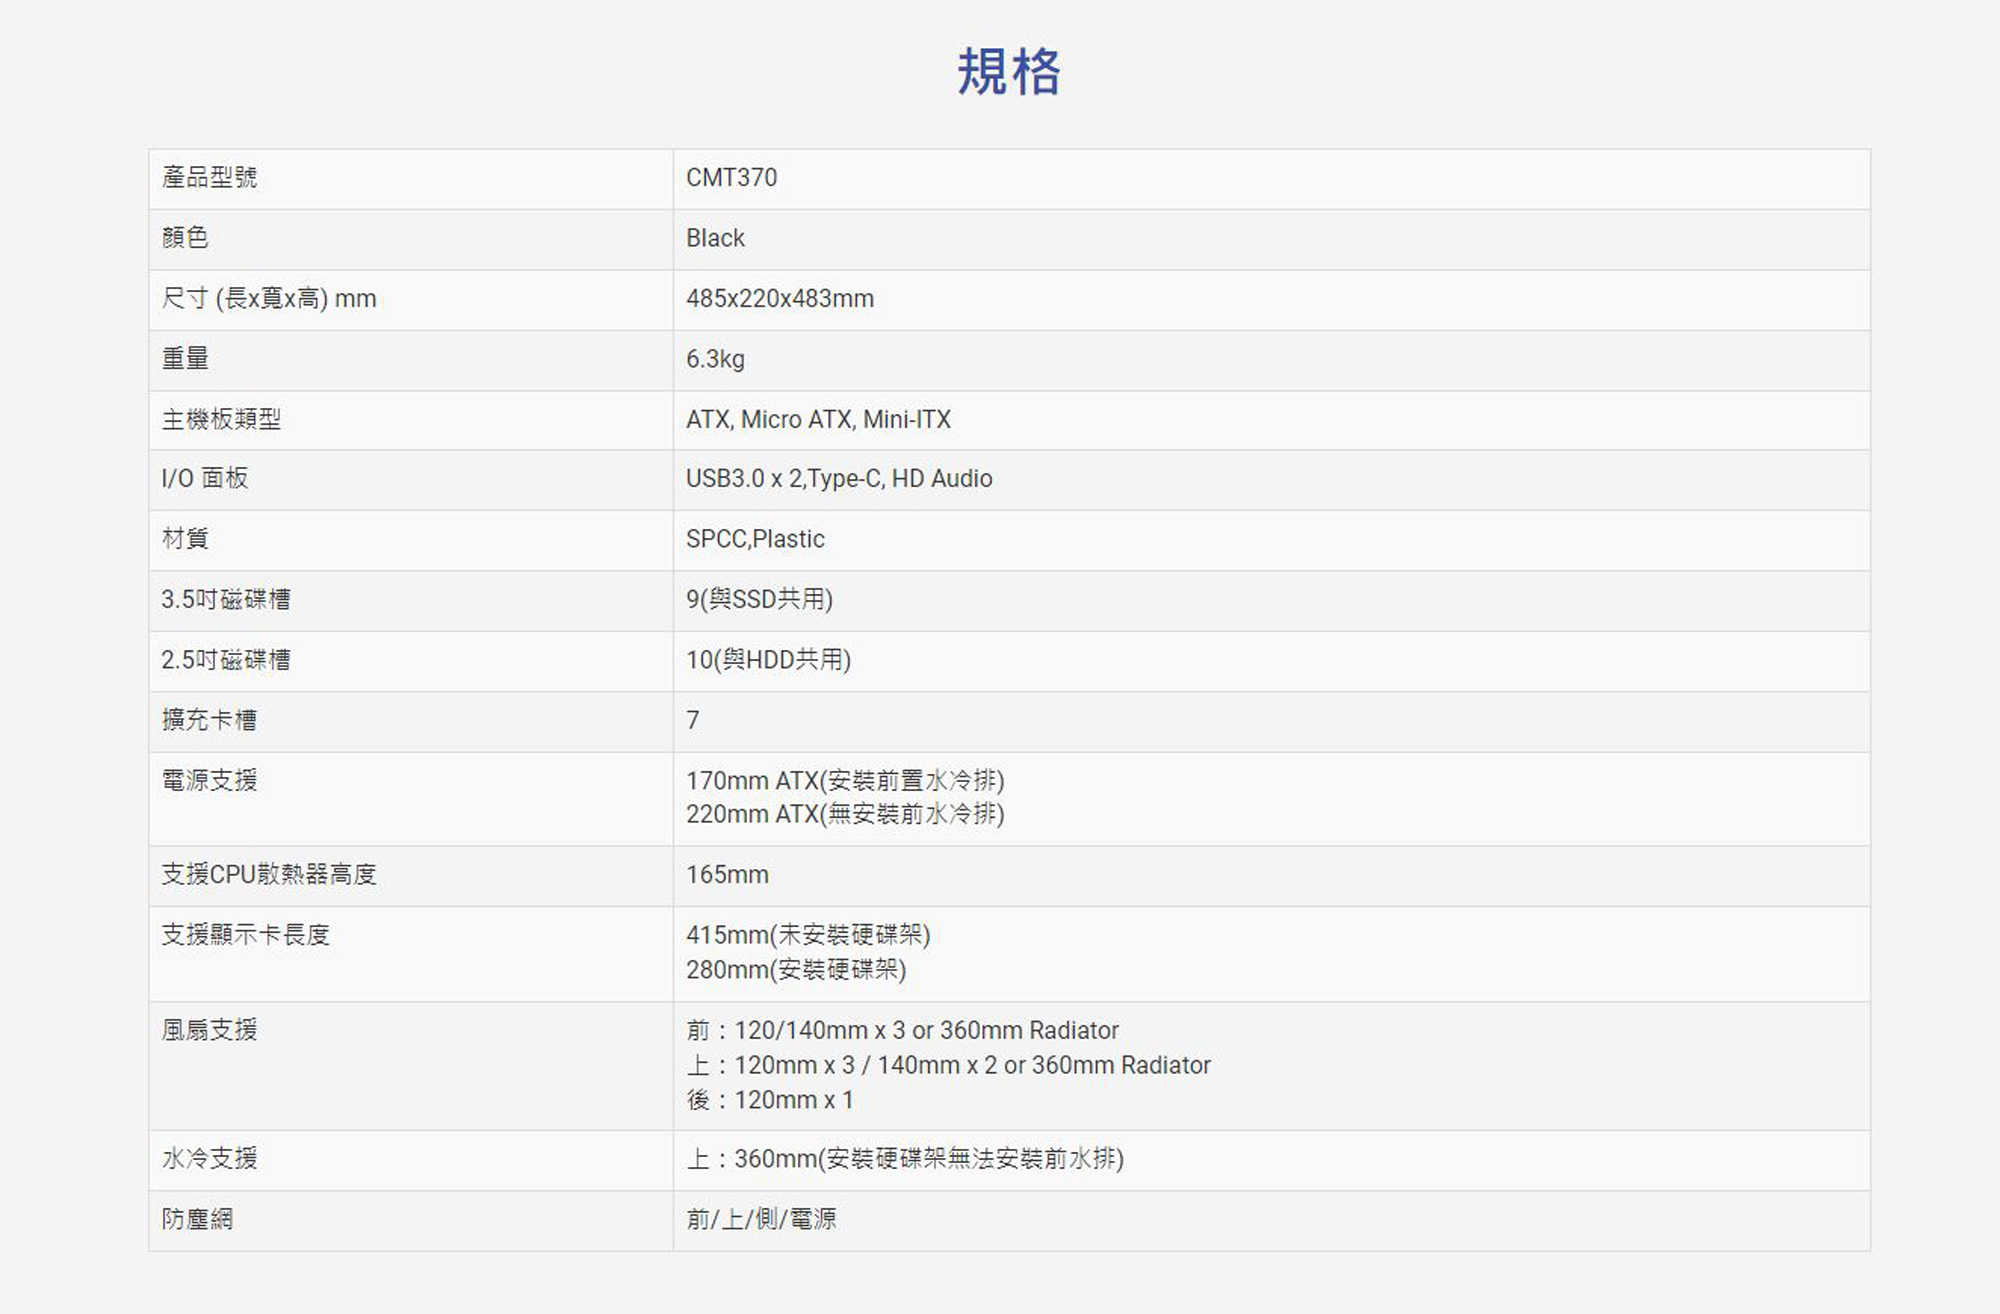
Task: Click the SPCC,Plastic material value
Action: (755, 539)
